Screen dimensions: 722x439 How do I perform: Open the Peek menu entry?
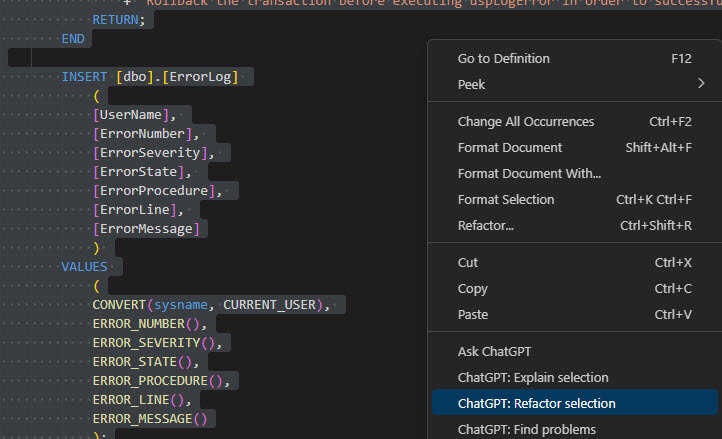point(472,85)
